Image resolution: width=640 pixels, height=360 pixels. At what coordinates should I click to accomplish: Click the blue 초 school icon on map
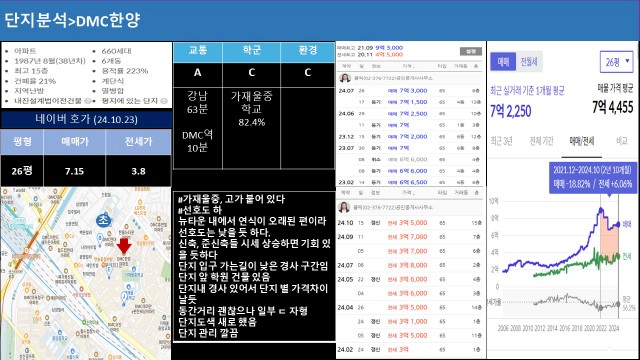point(103,220)
